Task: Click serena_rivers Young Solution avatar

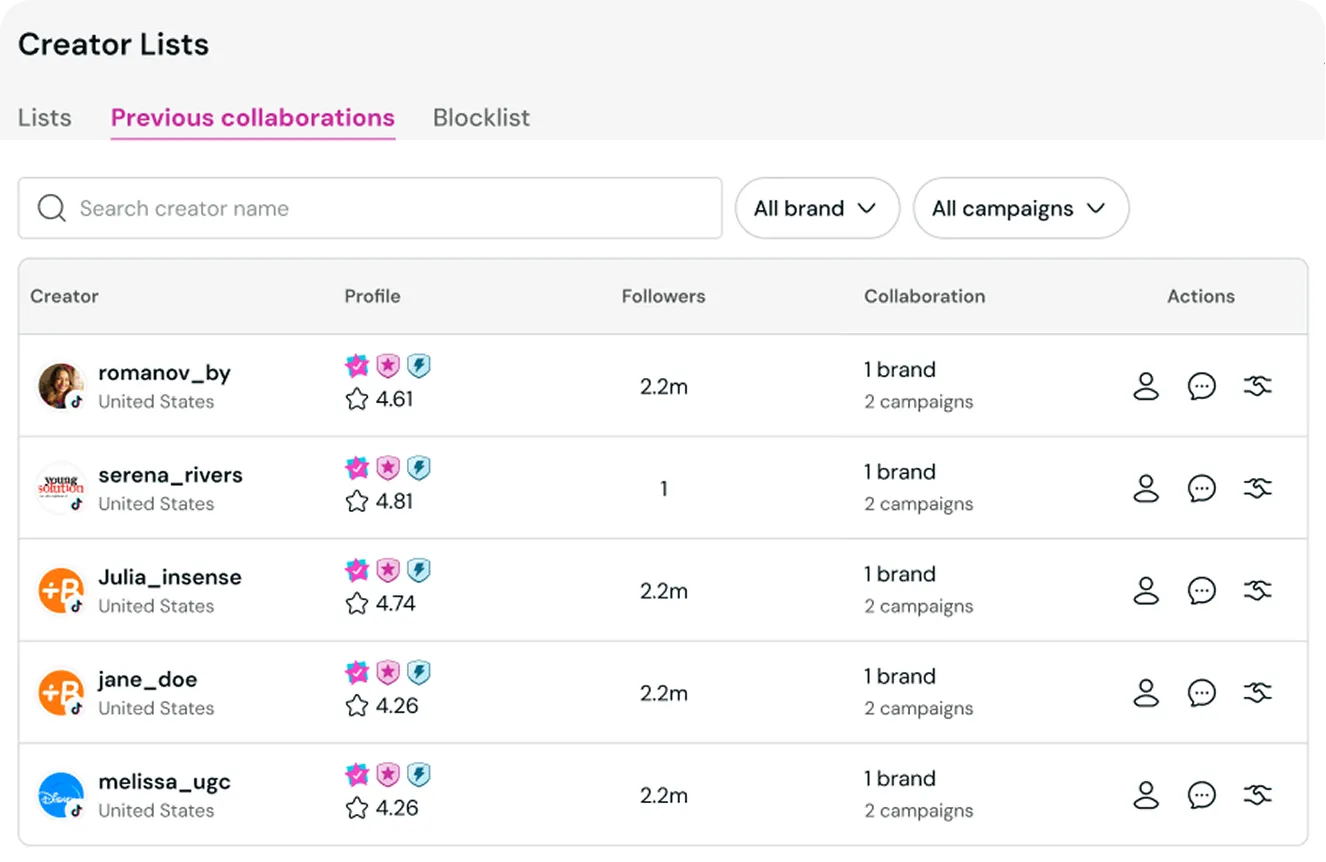Action: tap(61, 488)
